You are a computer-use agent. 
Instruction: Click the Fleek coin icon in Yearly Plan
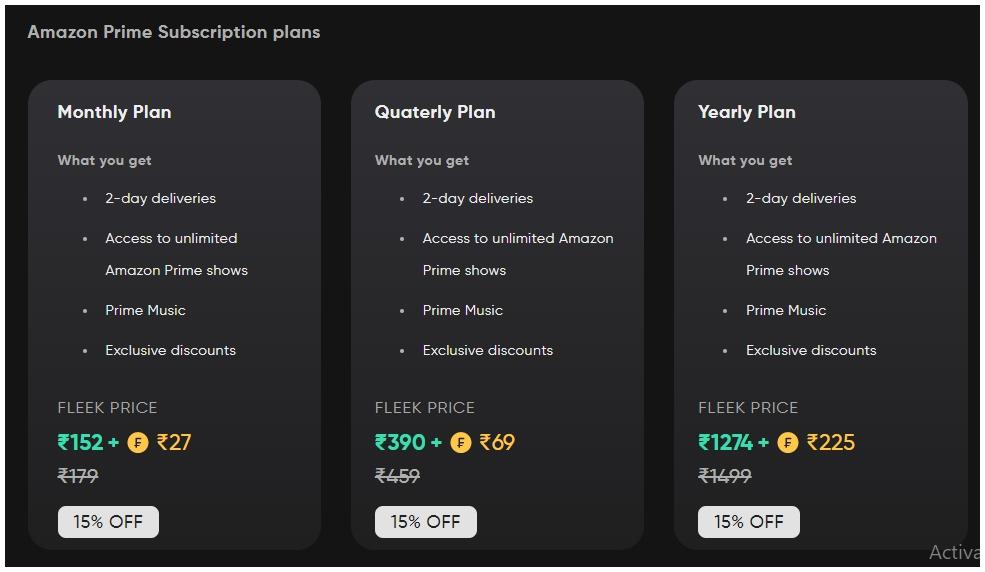pyautogui.click(x=787, y=443)
